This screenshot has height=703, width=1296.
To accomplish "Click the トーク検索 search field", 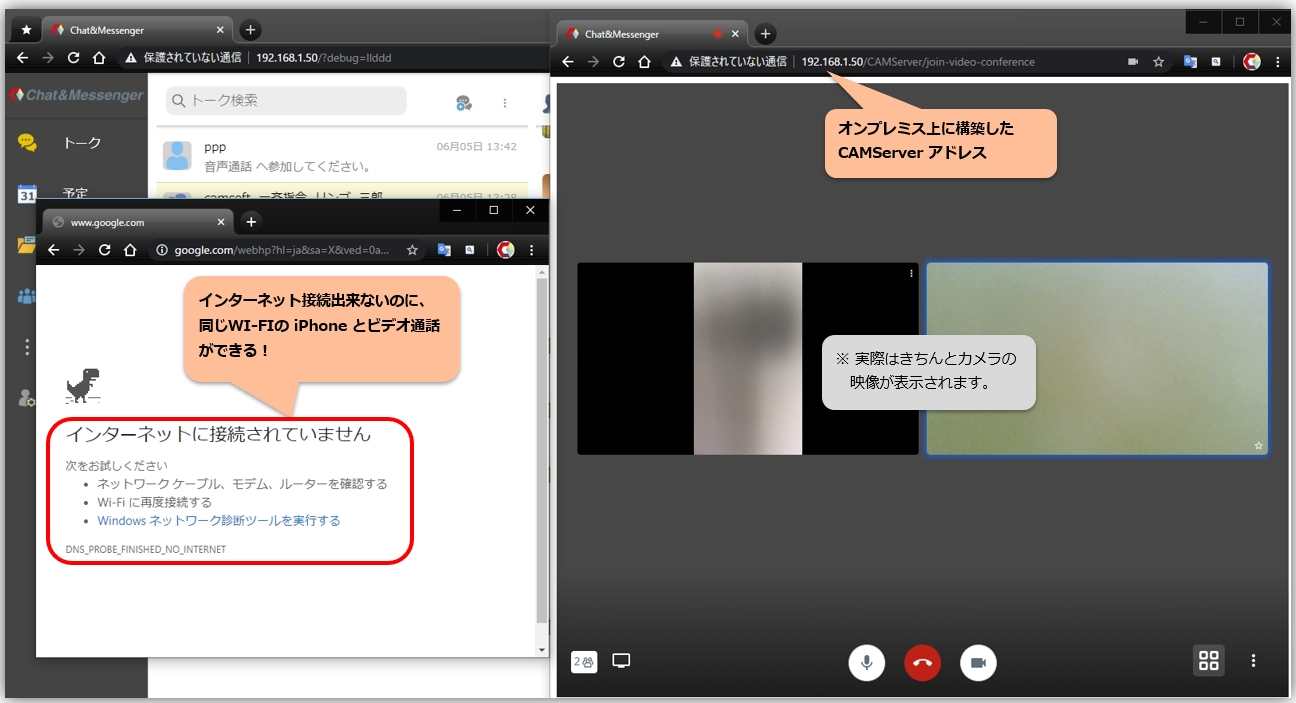I will (286, 101).
